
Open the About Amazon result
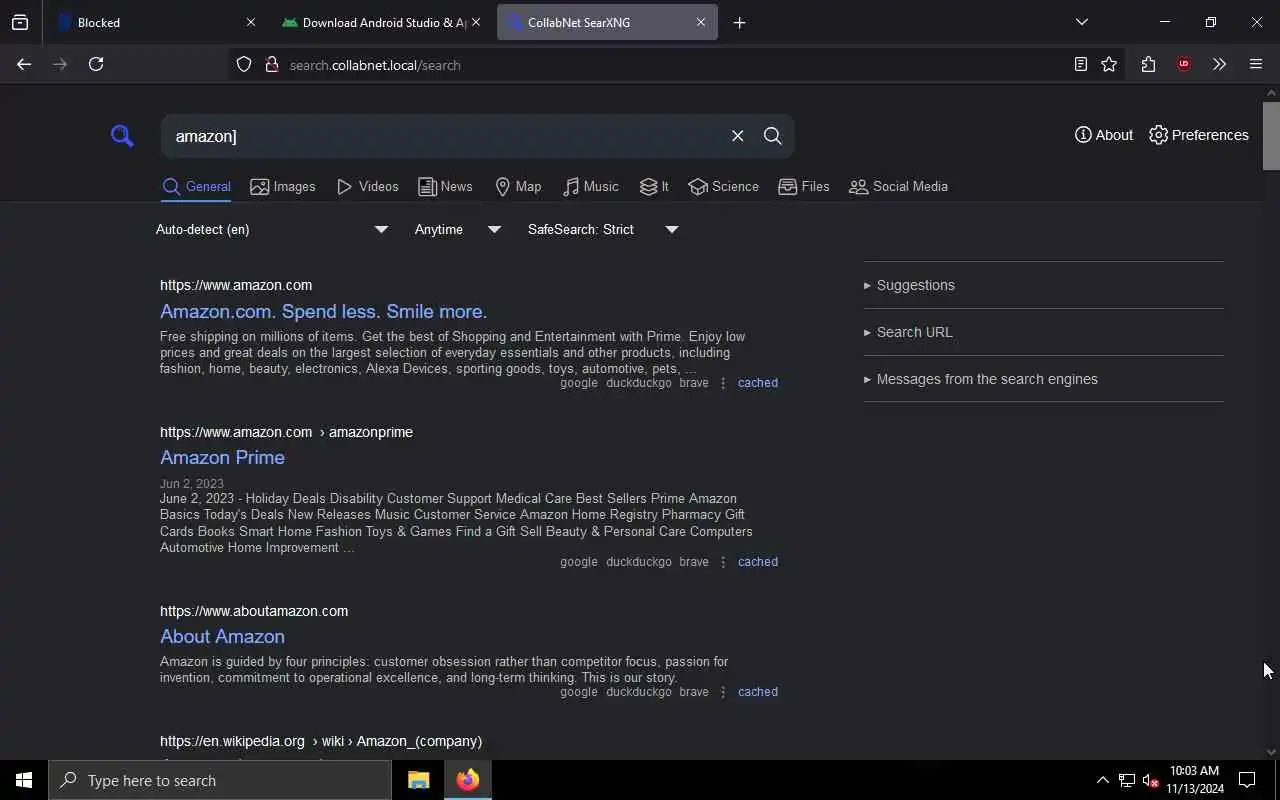click(222, 636)
